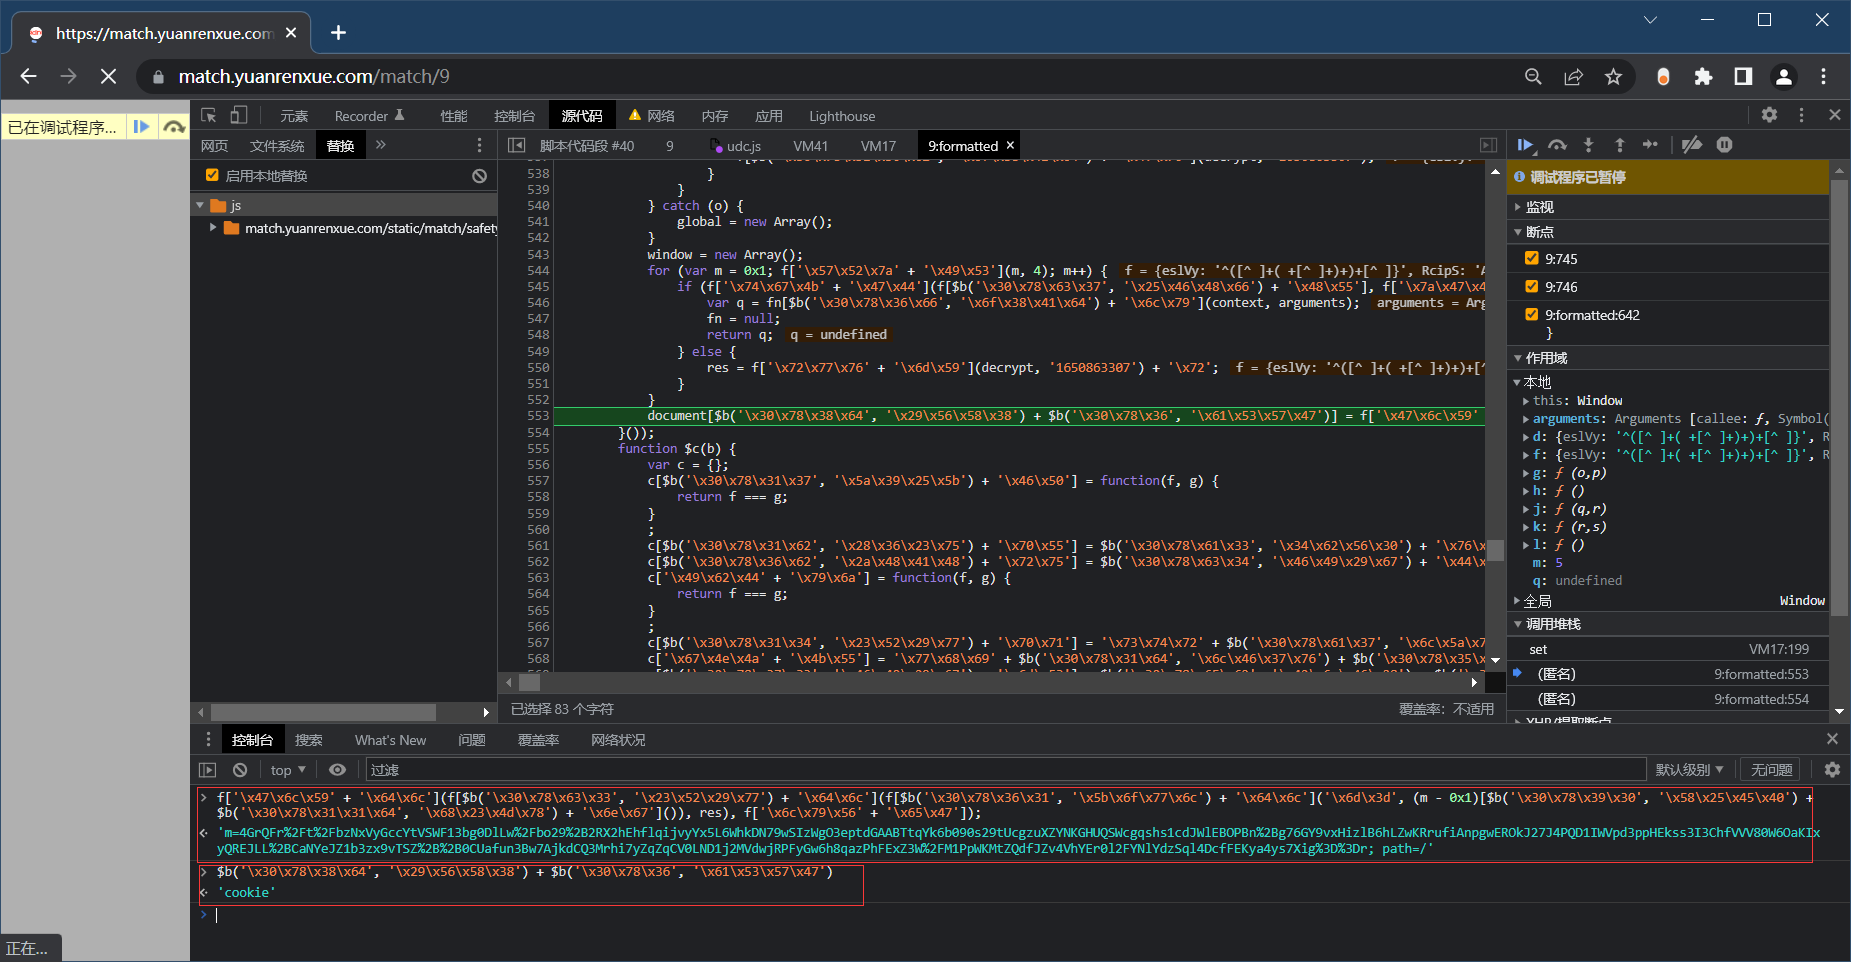Bookmark this page with star icon

pos(1613,77)
